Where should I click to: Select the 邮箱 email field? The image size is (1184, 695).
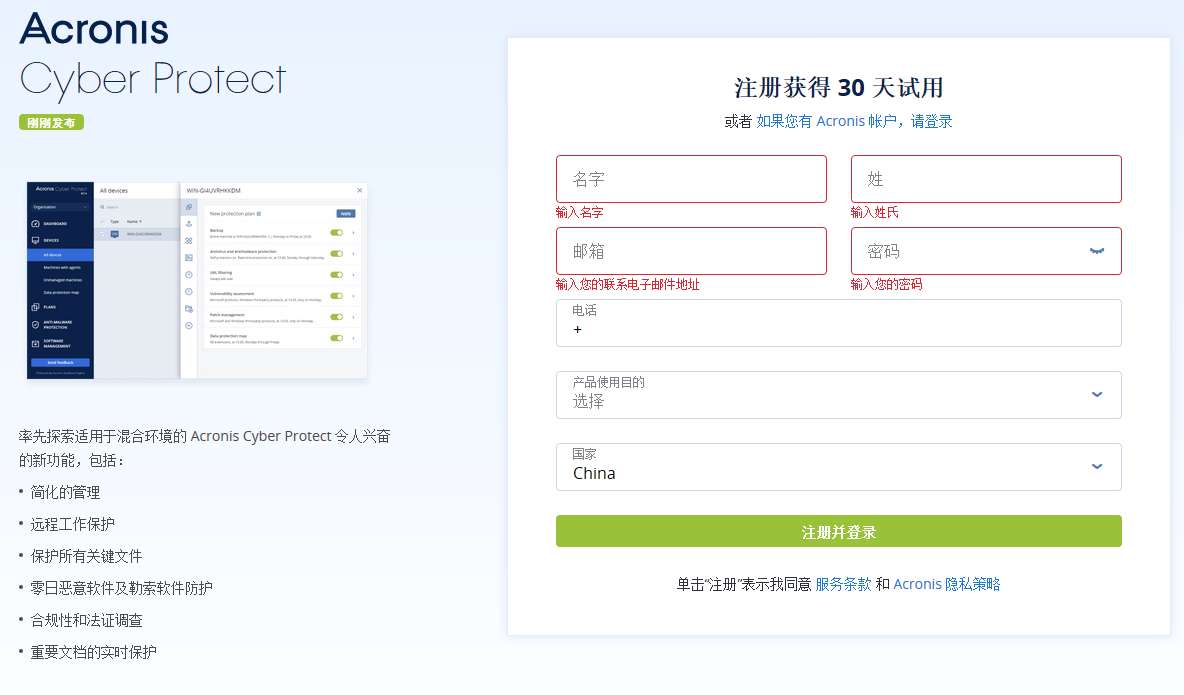click(691, 251)
